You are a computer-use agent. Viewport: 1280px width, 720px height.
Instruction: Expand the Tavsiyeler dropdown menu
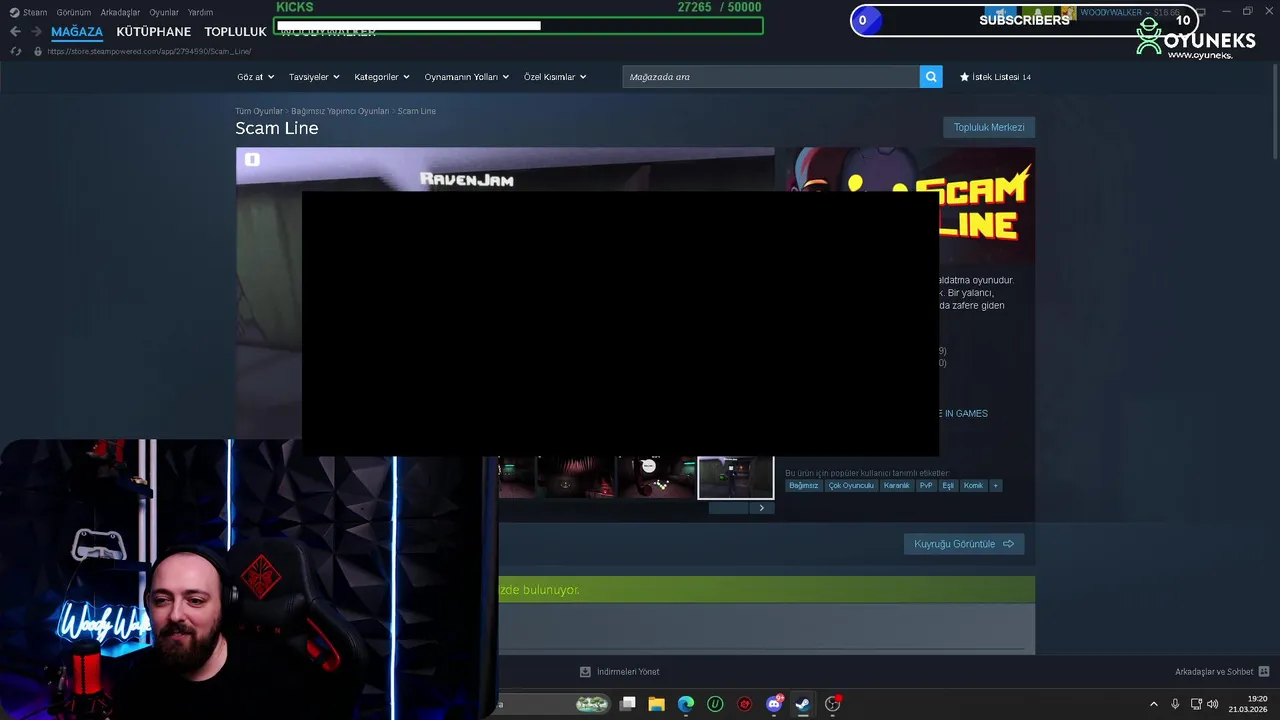click(314, 77)
